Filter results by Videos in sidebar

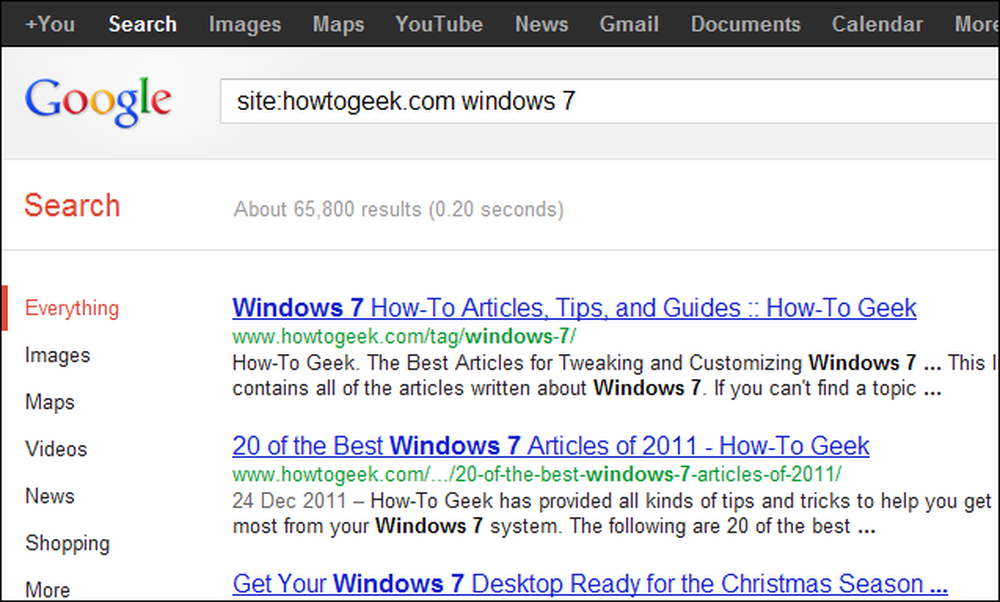(56, 449)
